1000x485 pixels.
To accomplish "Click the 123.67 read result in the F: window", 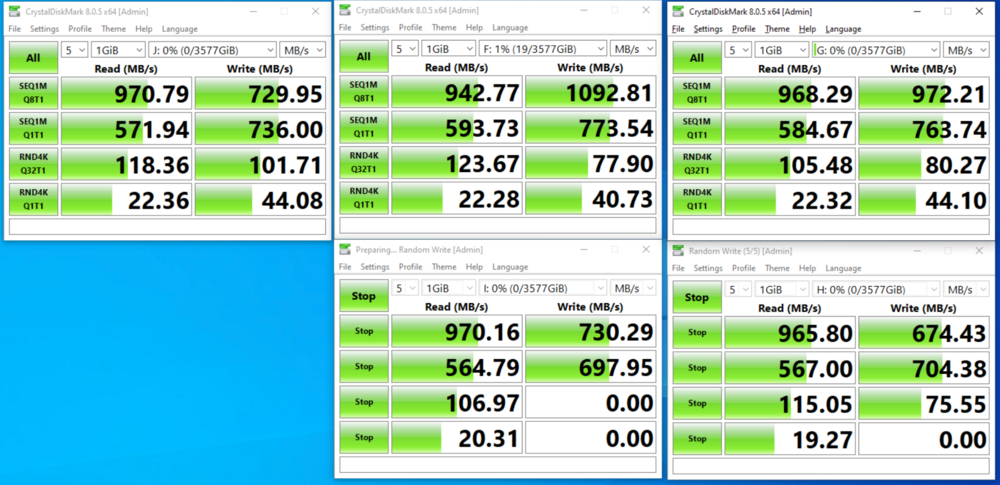I will pos(457,163).
